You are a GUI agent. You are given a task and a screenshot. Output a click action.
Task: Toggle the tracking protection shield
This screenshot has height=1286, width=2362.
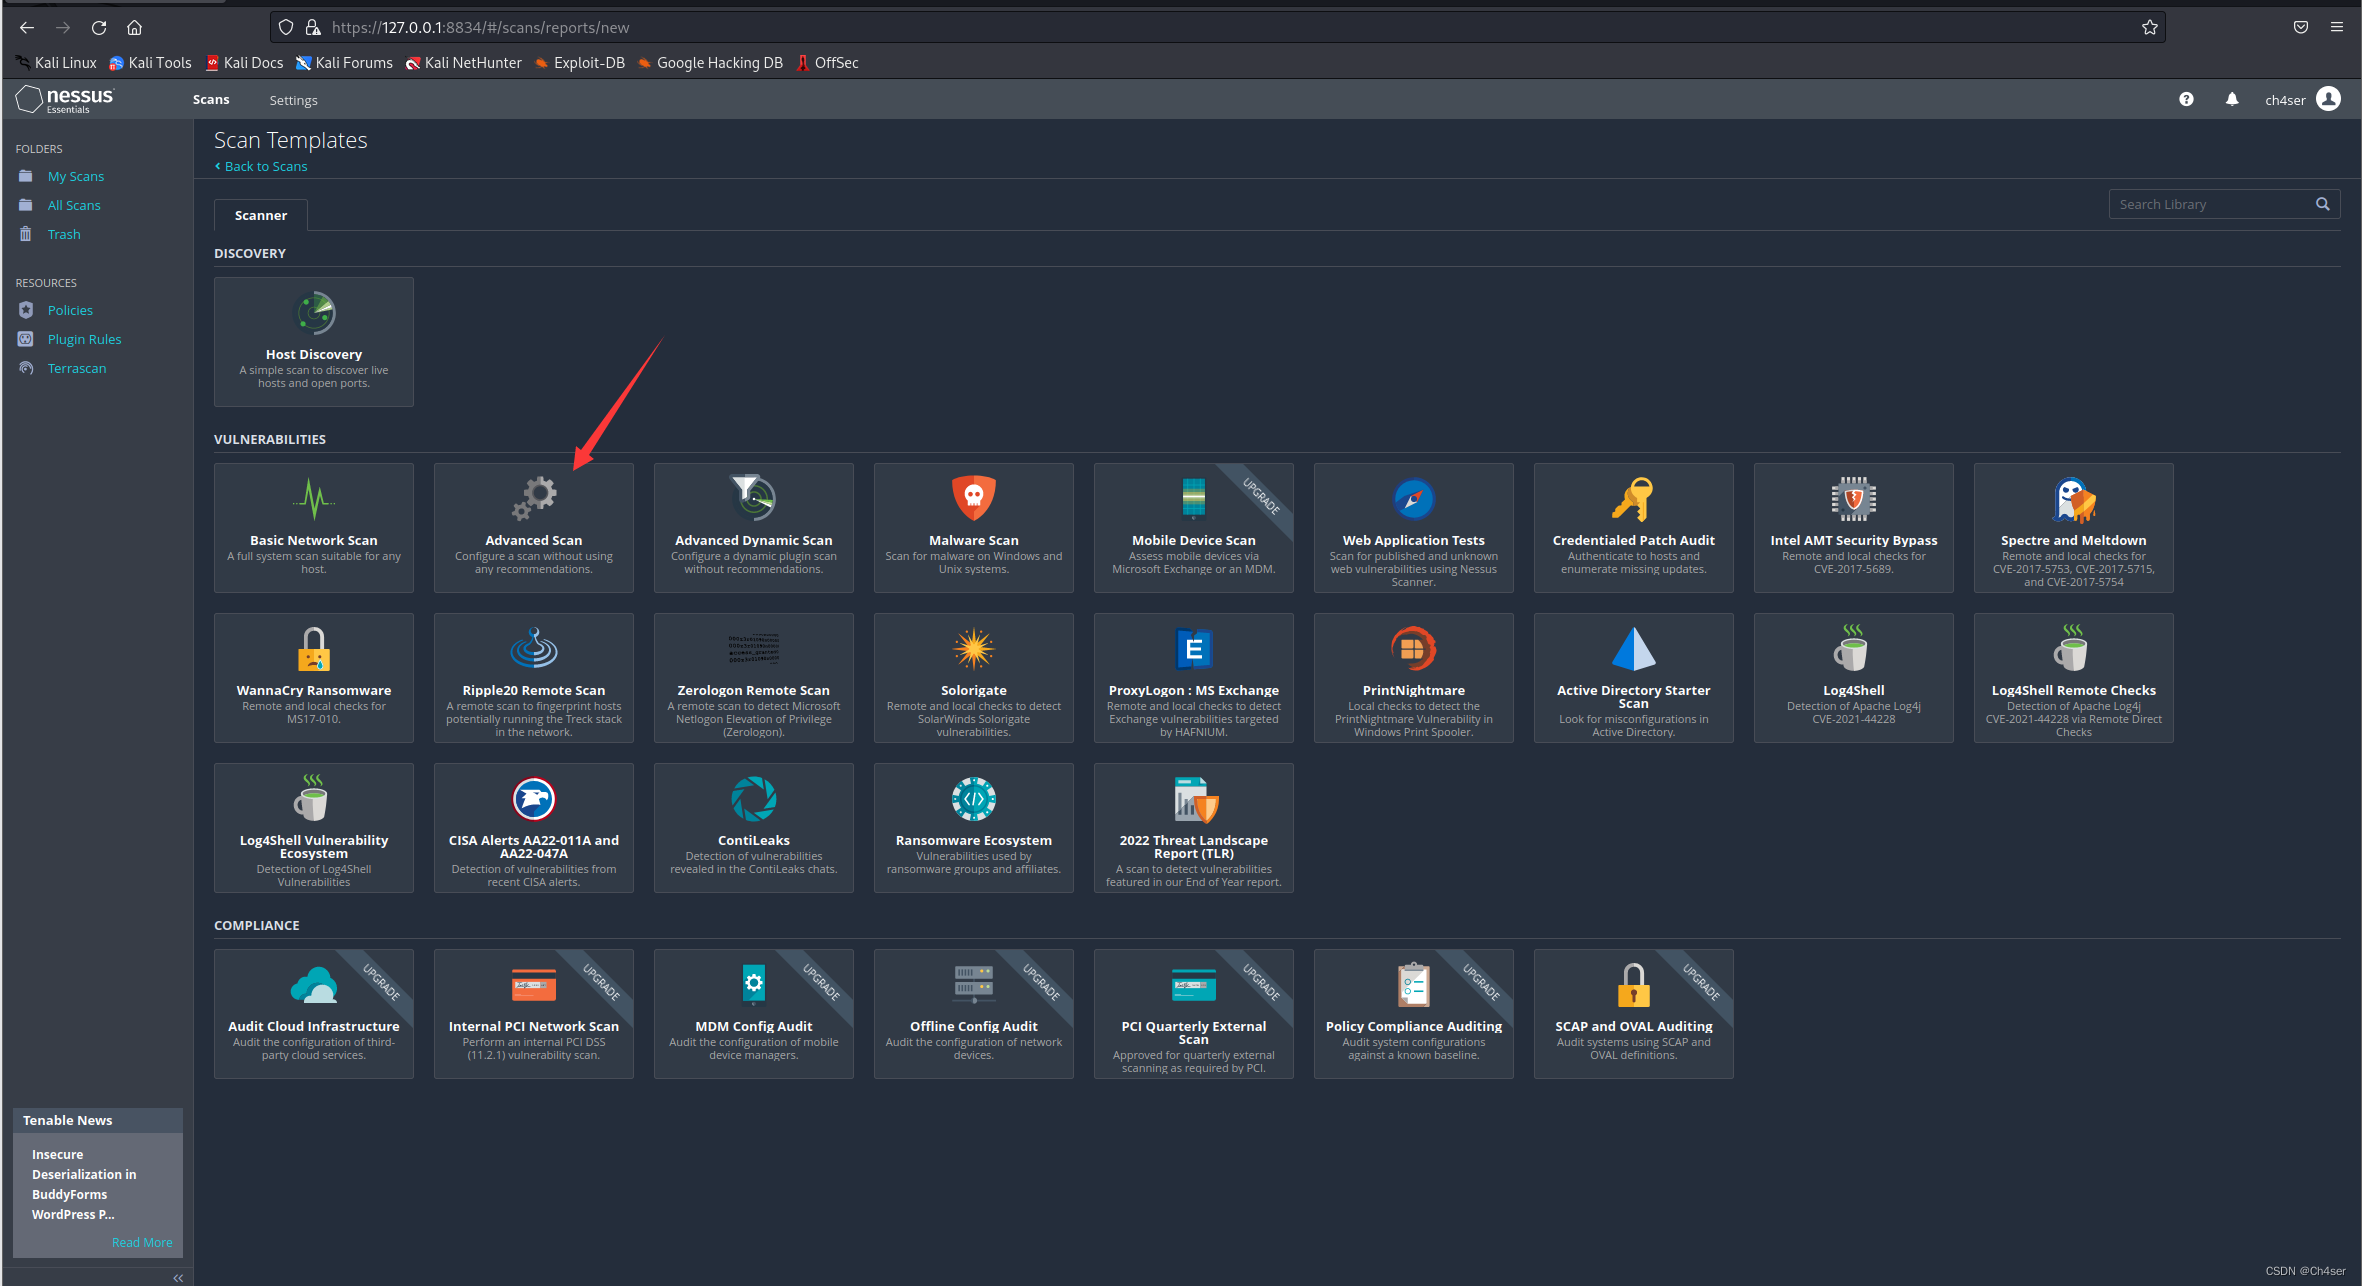[286, 27]
